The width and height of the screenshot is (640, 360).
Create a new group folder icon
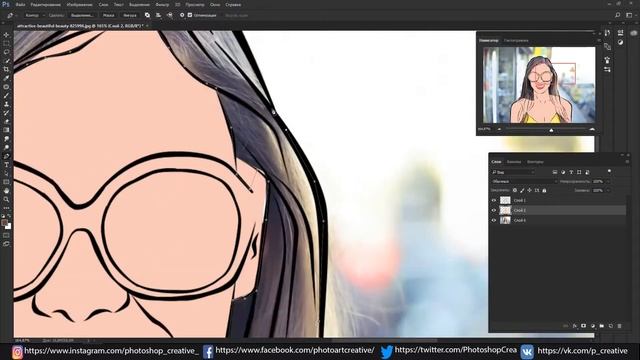pyautogui.click(x=602, y=326)
